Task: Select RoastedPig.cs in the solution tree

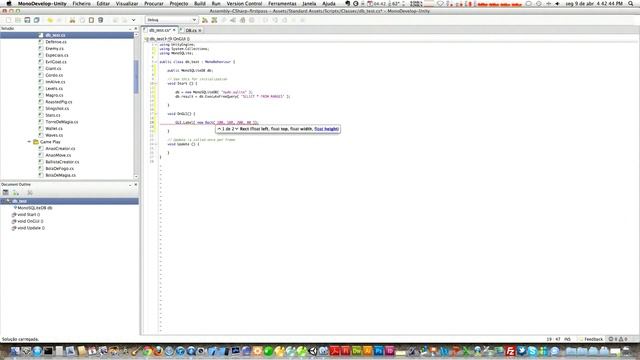Action: pyautogui.click(x=59, y=102)
